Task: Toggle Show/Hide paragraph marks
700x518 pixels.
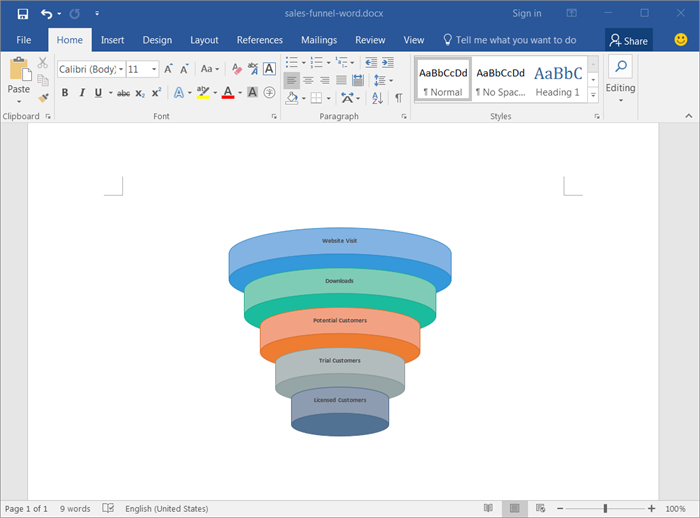Action: 398,98
